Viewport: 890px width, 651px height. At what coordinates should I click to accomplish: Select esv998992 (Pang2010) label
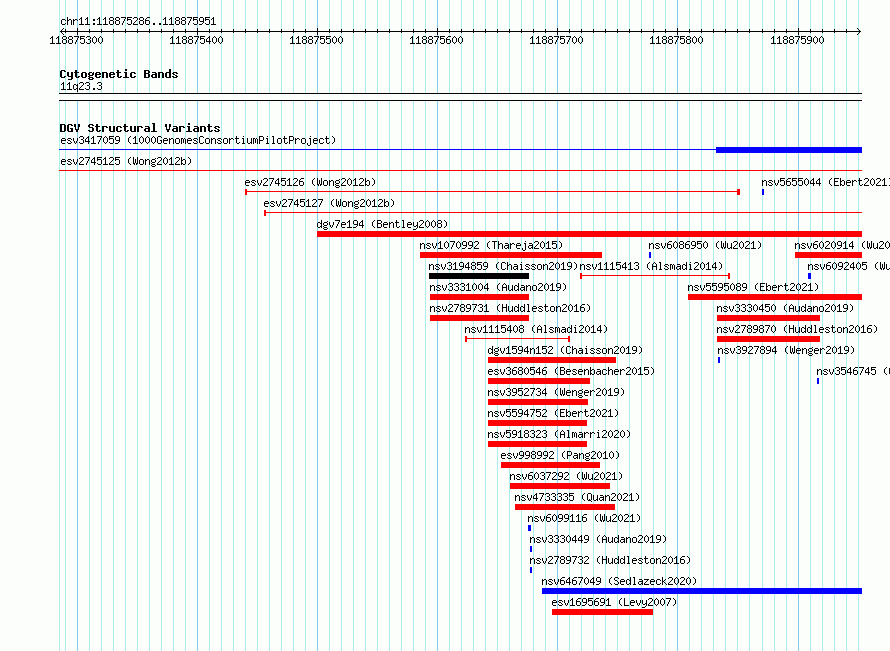[560, 455]
